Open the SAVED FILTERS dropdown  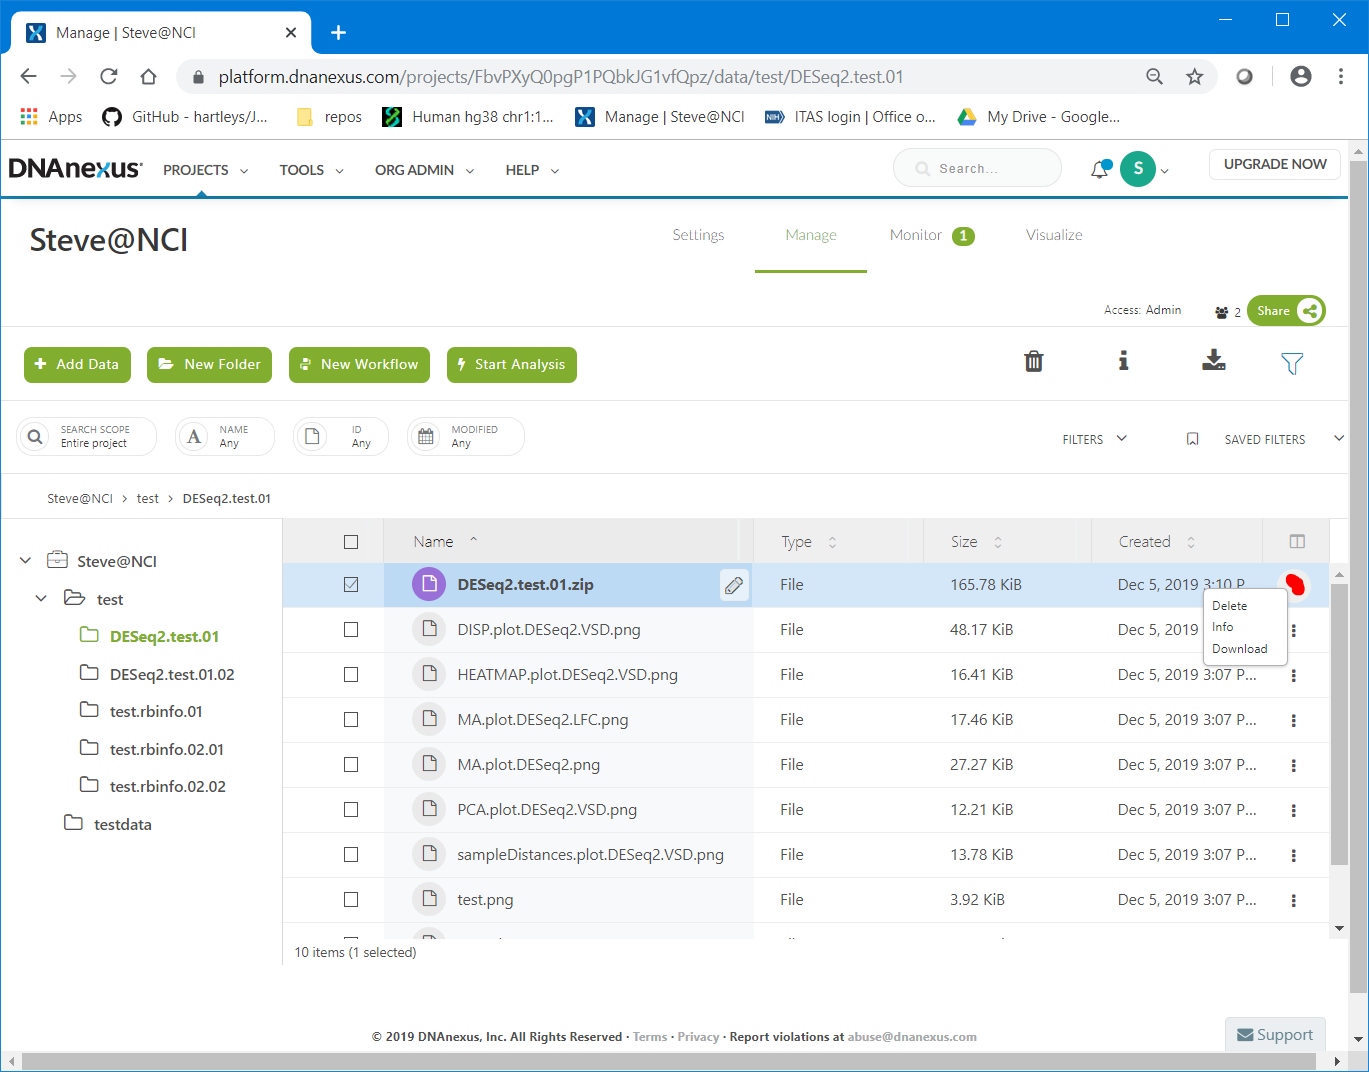(x=1265, y=439)
